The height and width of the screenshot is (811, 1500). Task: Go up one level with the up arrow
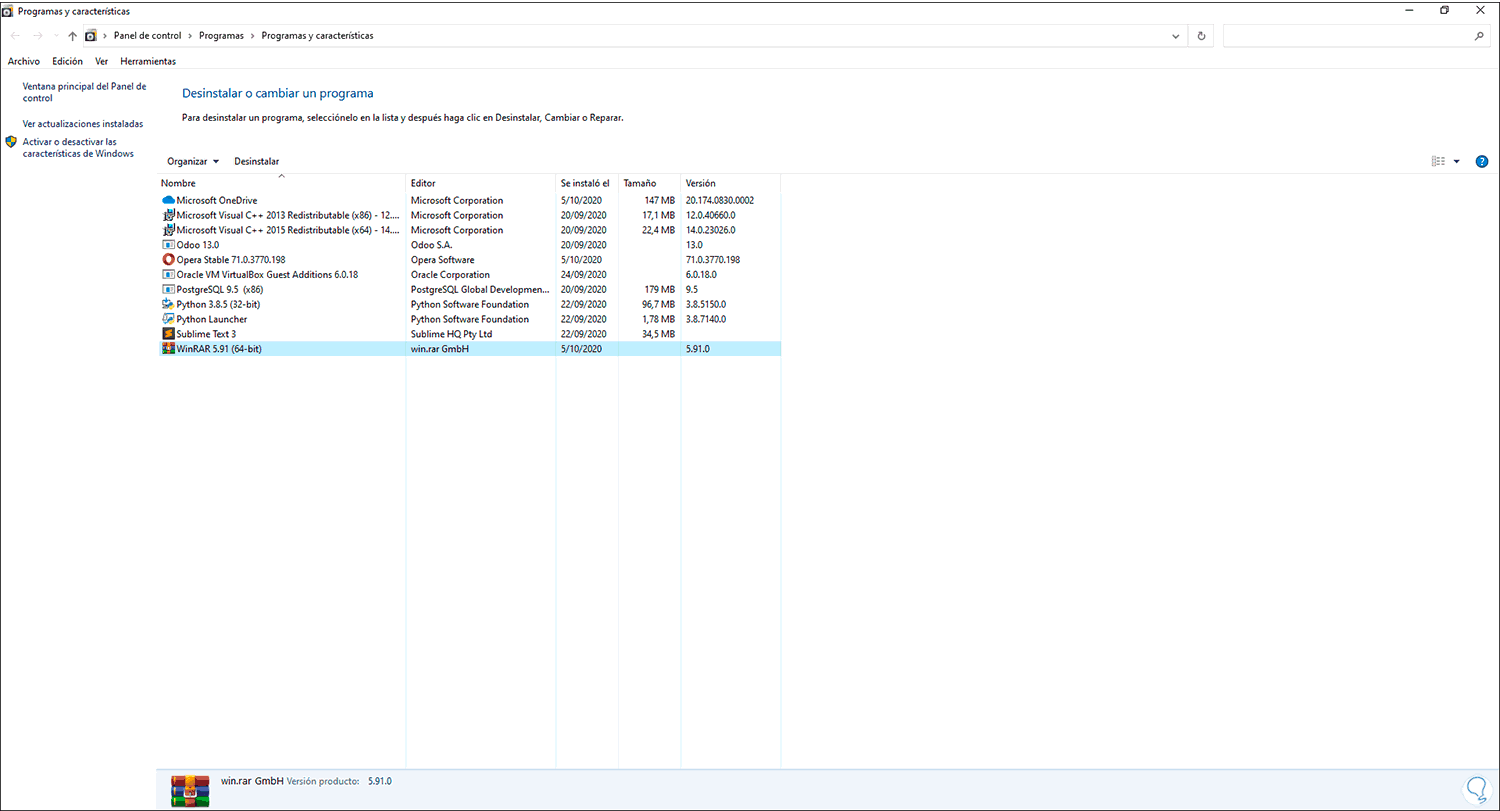pyautogui.click(x=72, y=36)
